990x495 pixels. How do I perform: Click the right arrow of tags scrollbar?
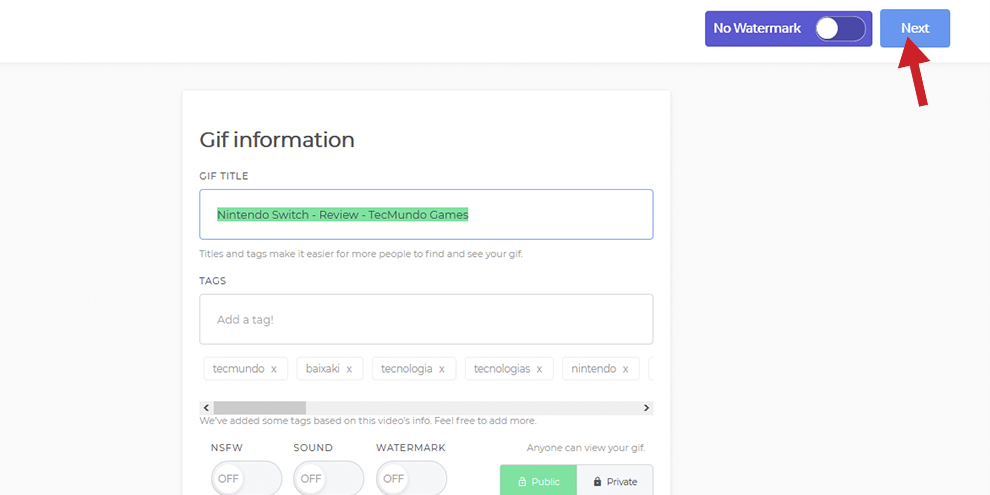click(647, 408)
